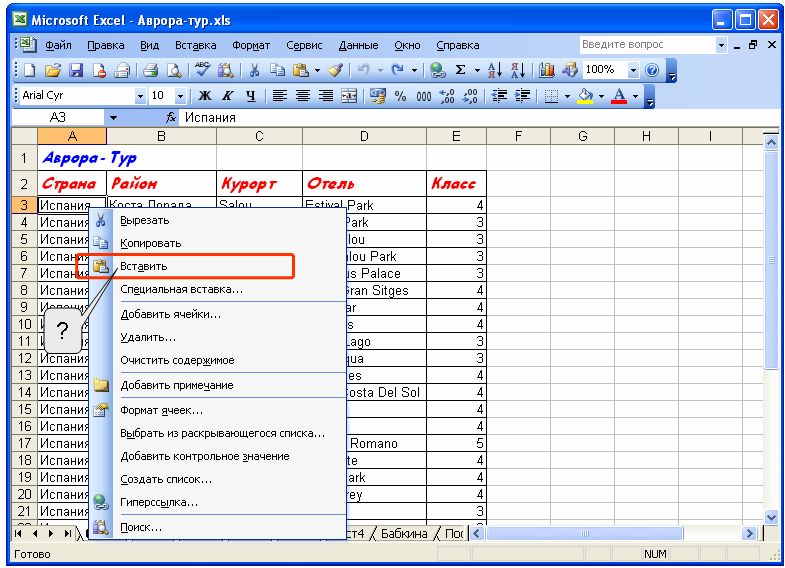Screen dimensions: 785x568
Task: Choose Добавить примечание in context menu
Action: pyautogui.click(x=218, y=385)
